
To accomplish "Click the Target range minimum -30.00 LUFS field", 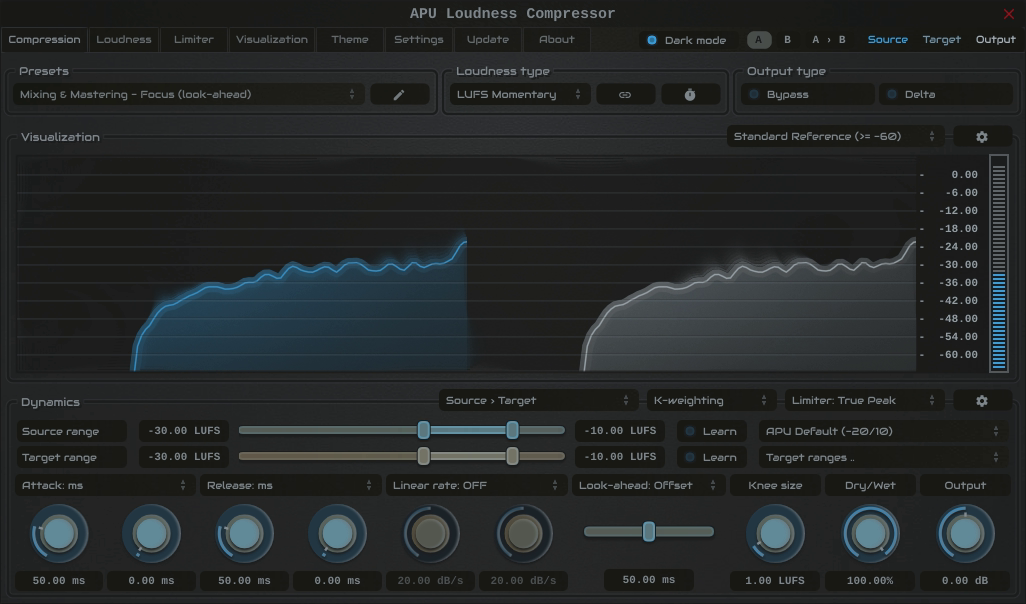I will click(x=184, y=457).
